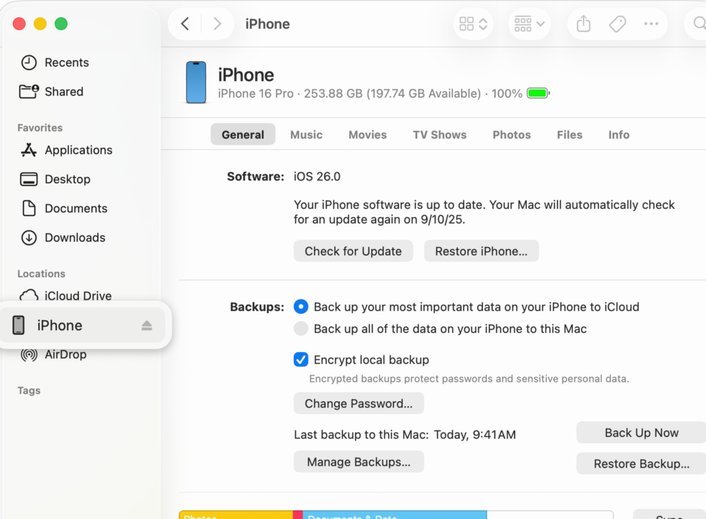Click the Tags section header
This screenshot has width=706, height=519.
[x=29, y=391]
